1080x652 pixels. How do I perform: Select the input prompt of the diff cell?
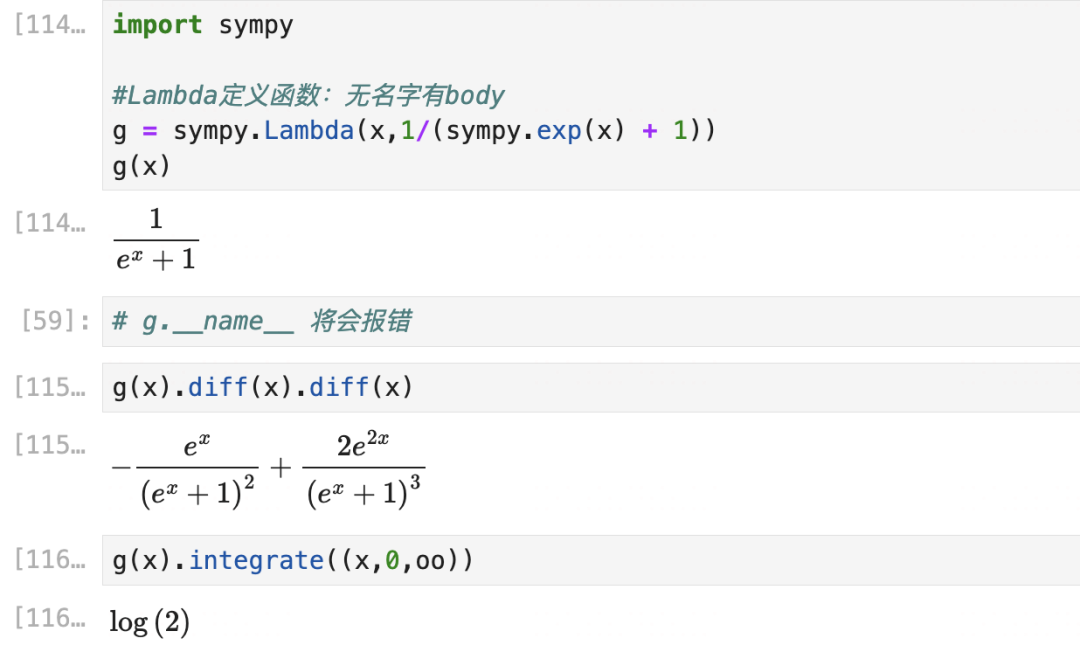50,387
